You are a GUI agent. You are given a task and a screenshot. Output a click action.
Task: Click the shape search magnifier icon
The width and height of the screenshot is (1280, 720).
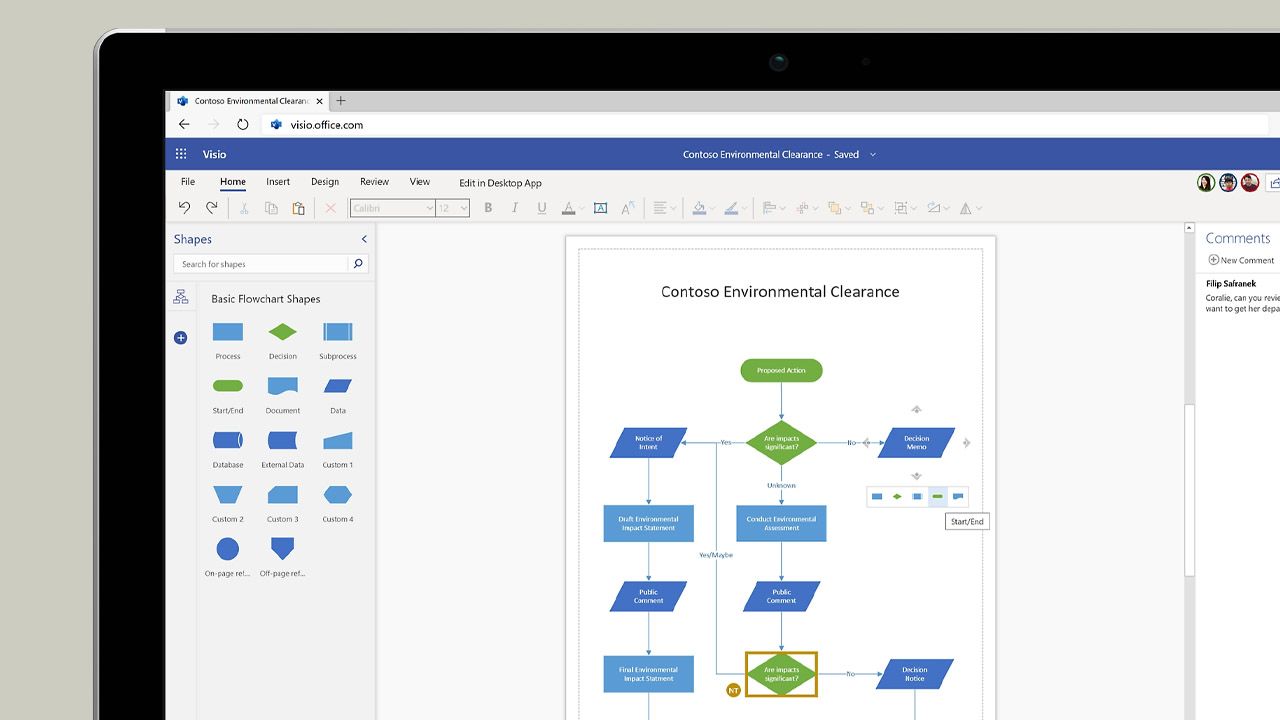(x=358, y=264)
